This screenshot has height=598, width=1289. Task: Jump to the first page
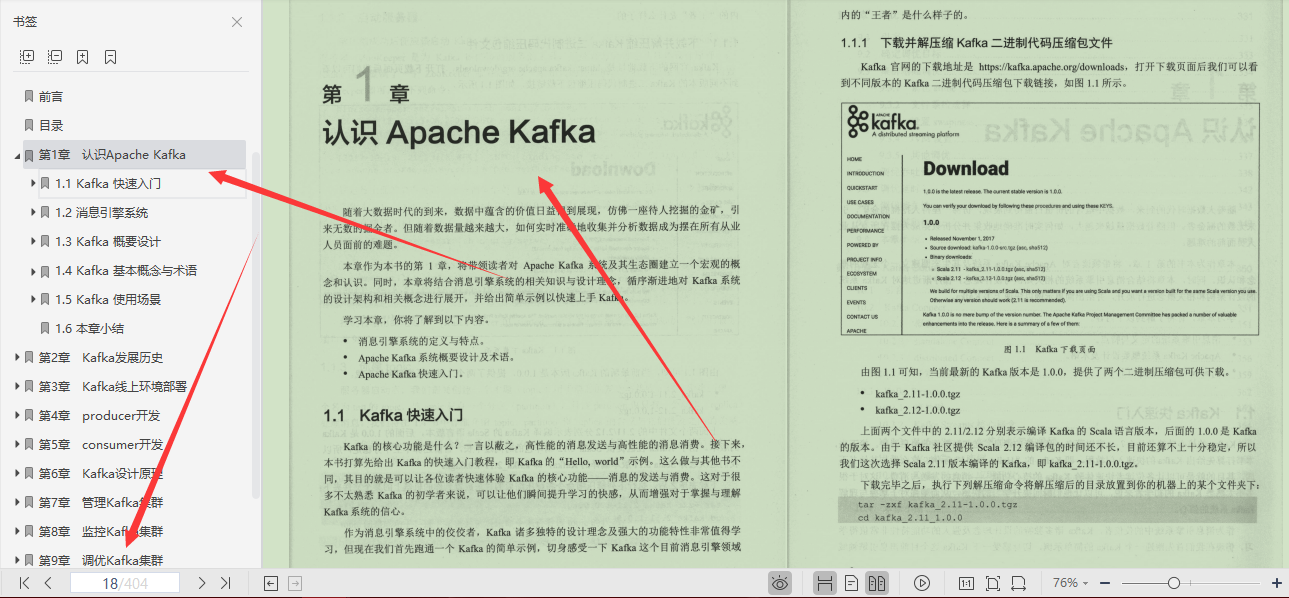pos(24,583)
